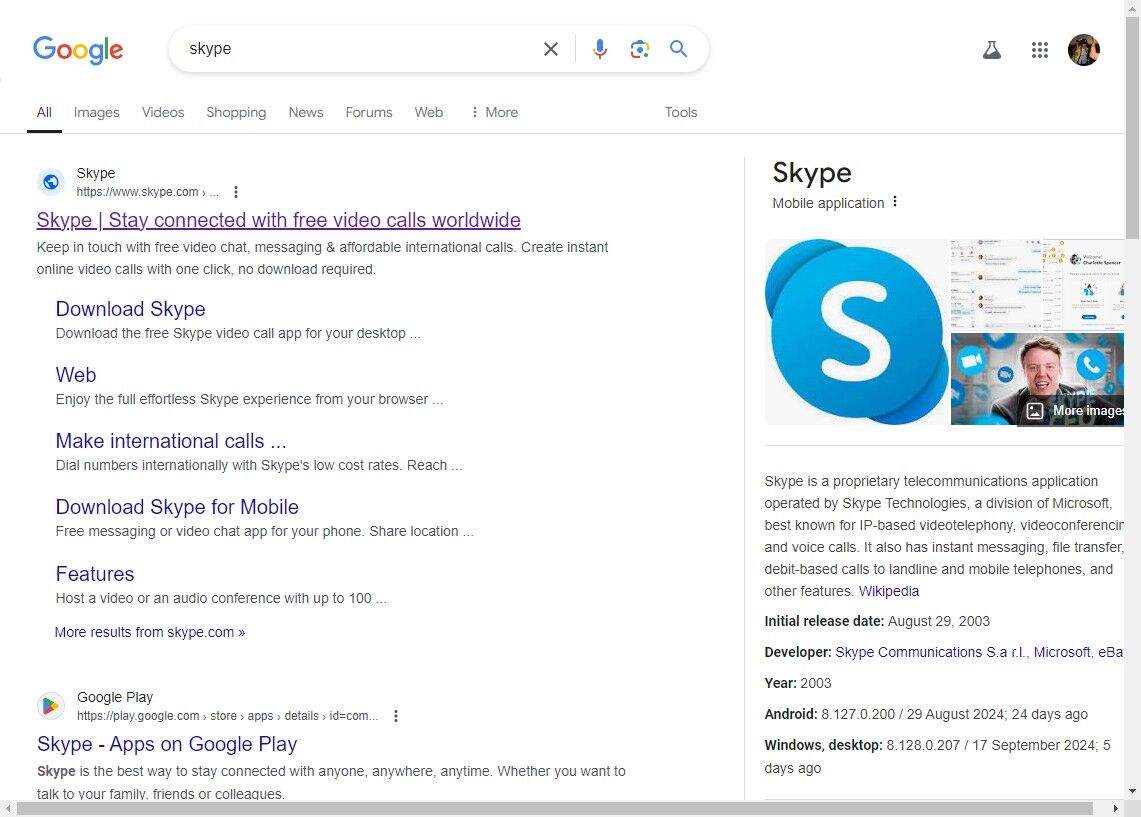The width and height of the screenshot is (1141, 817).
Task: Open the Web sitelink
Action: click(76, 375)
